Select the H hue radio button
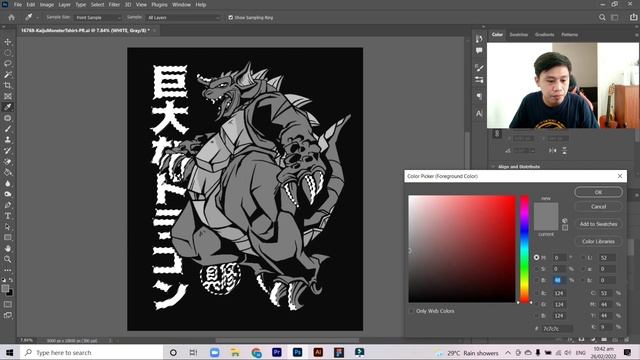640x360 pixels. (x=536, y=258)
